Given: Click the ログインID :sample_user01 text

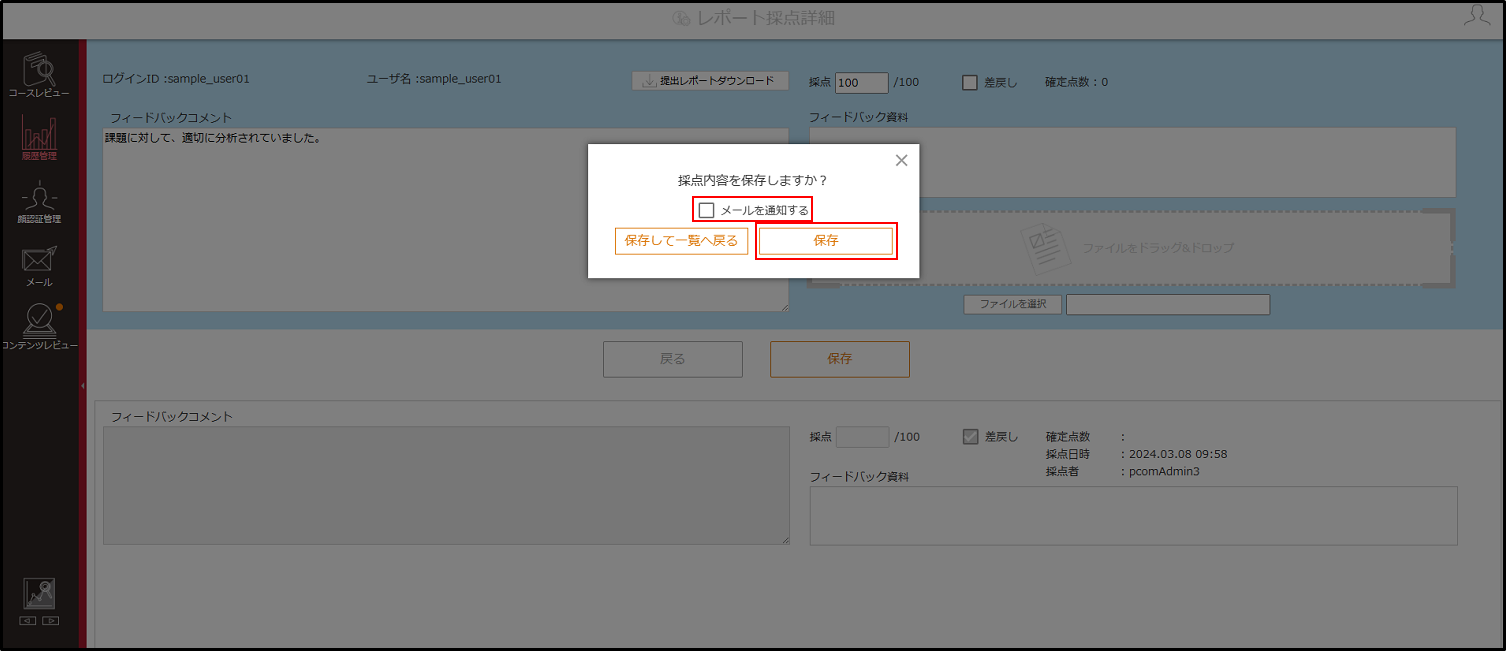Looking at the screenshot, I should pos(176,79).
